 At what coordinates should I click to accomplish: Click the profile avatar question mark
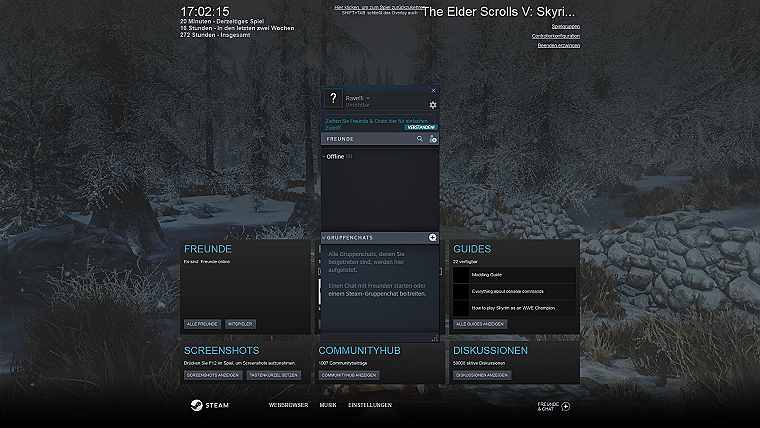click(x=333, y=100)
